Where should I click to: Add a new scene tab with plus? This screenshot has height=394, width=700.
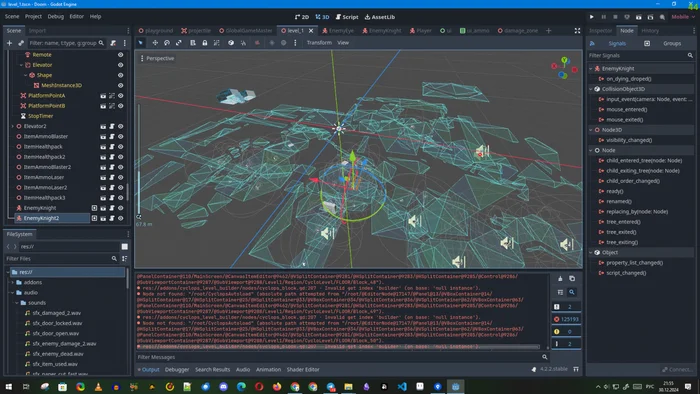[x=549, y=30]
